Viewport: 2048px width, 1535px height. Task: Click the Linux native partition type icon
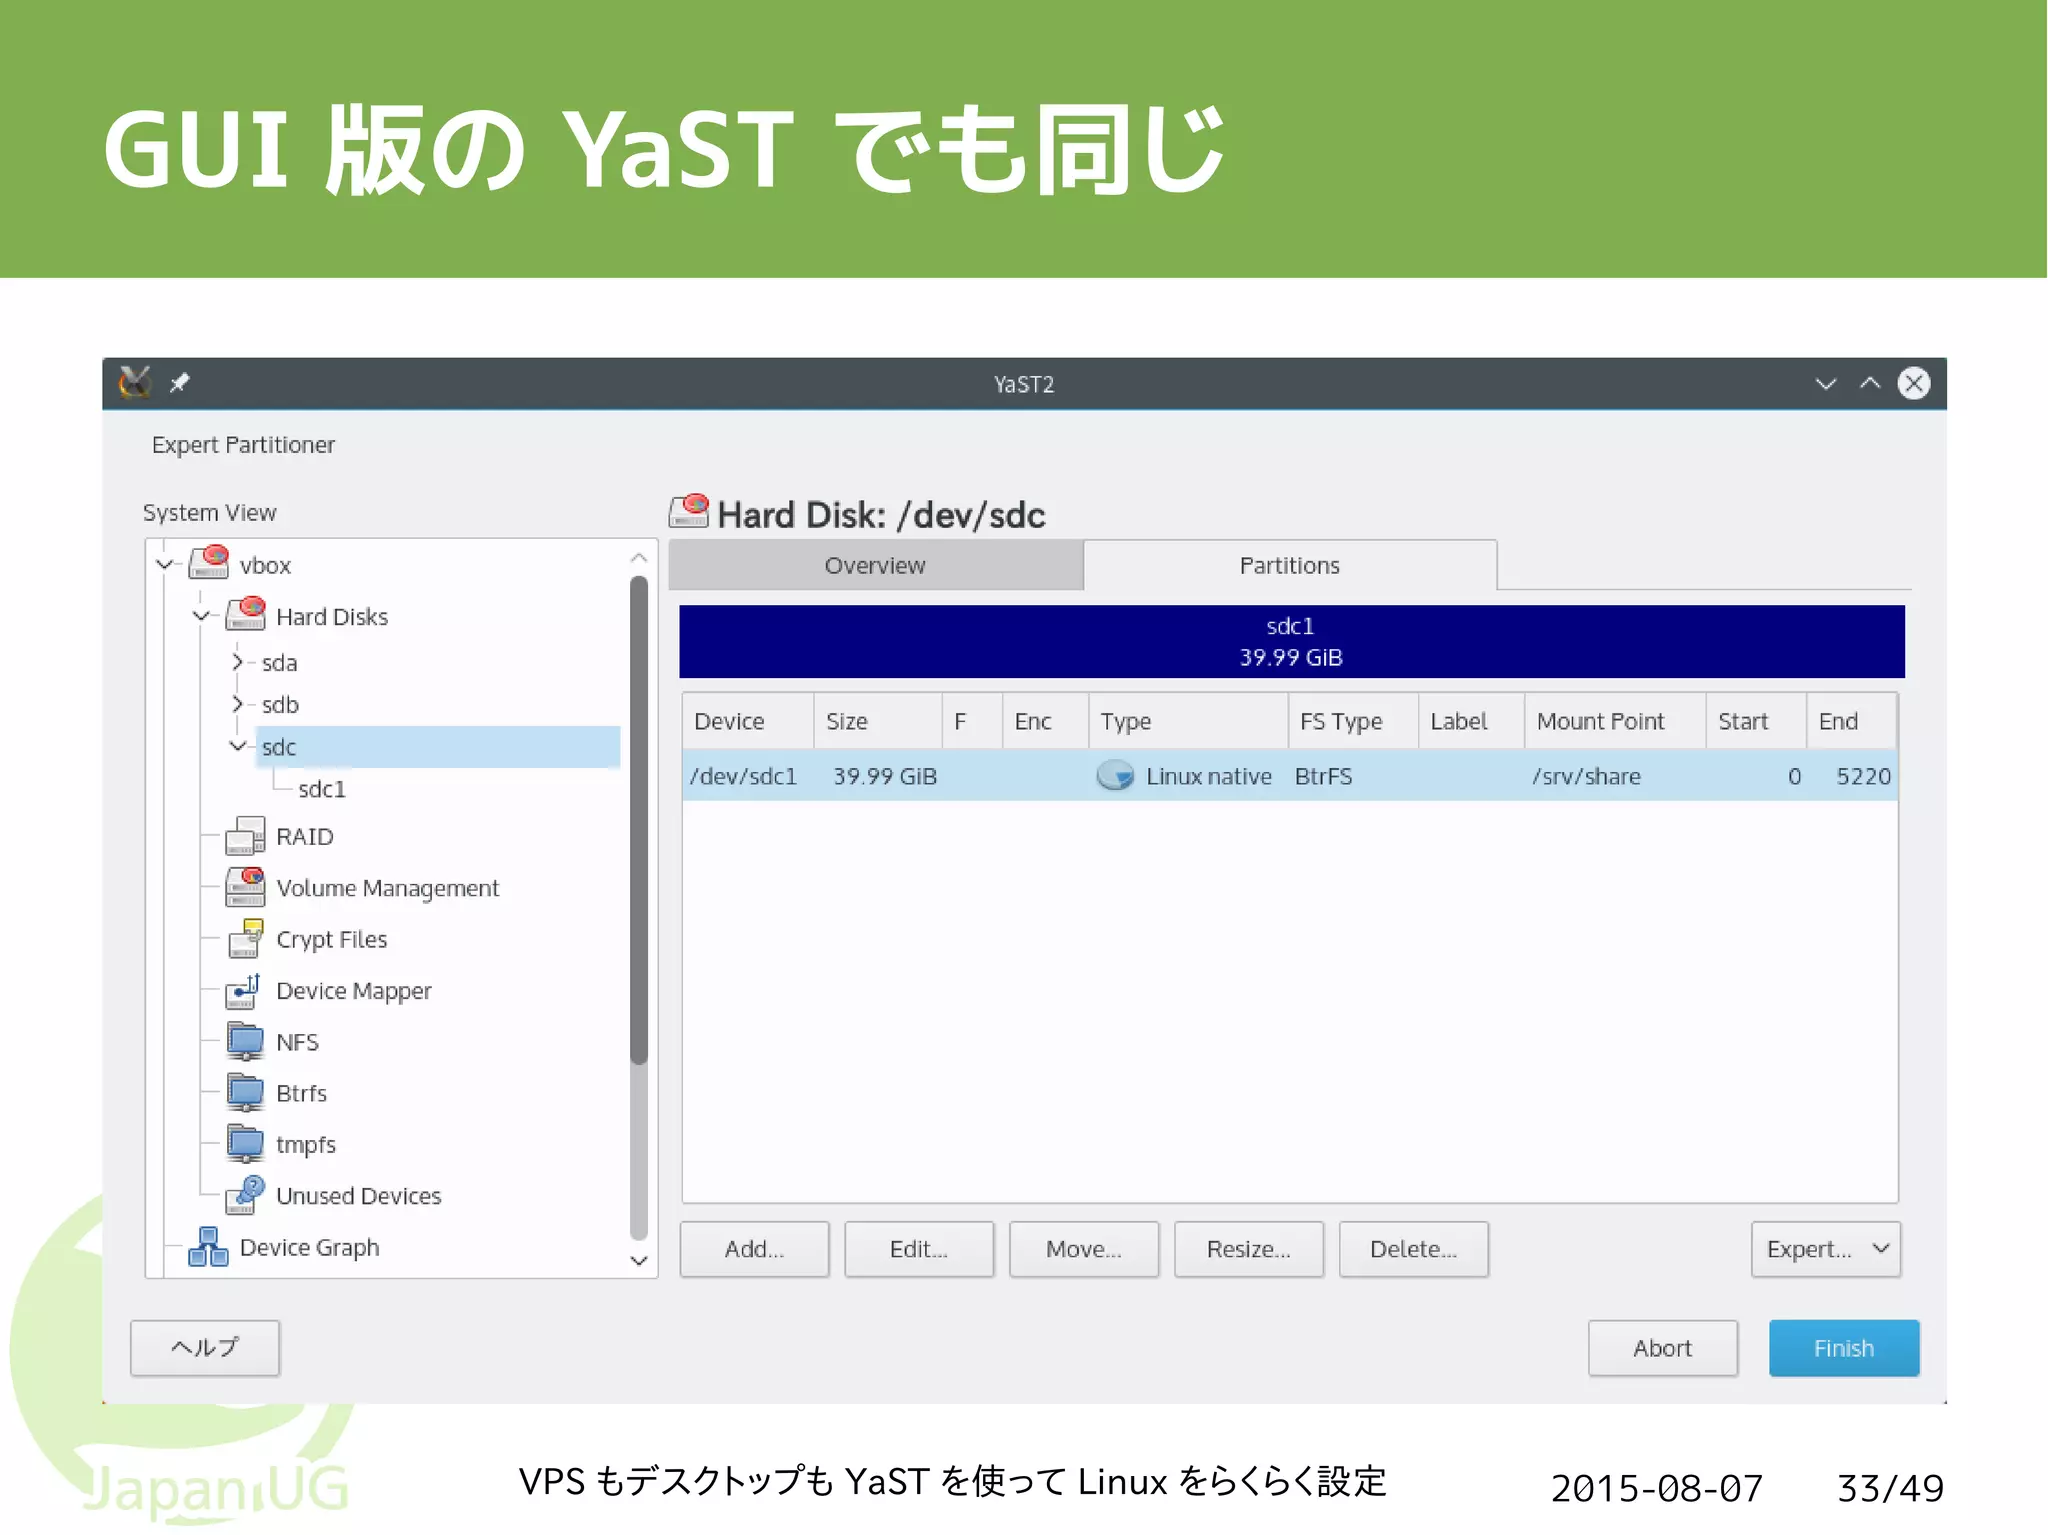coord(1115,776)
